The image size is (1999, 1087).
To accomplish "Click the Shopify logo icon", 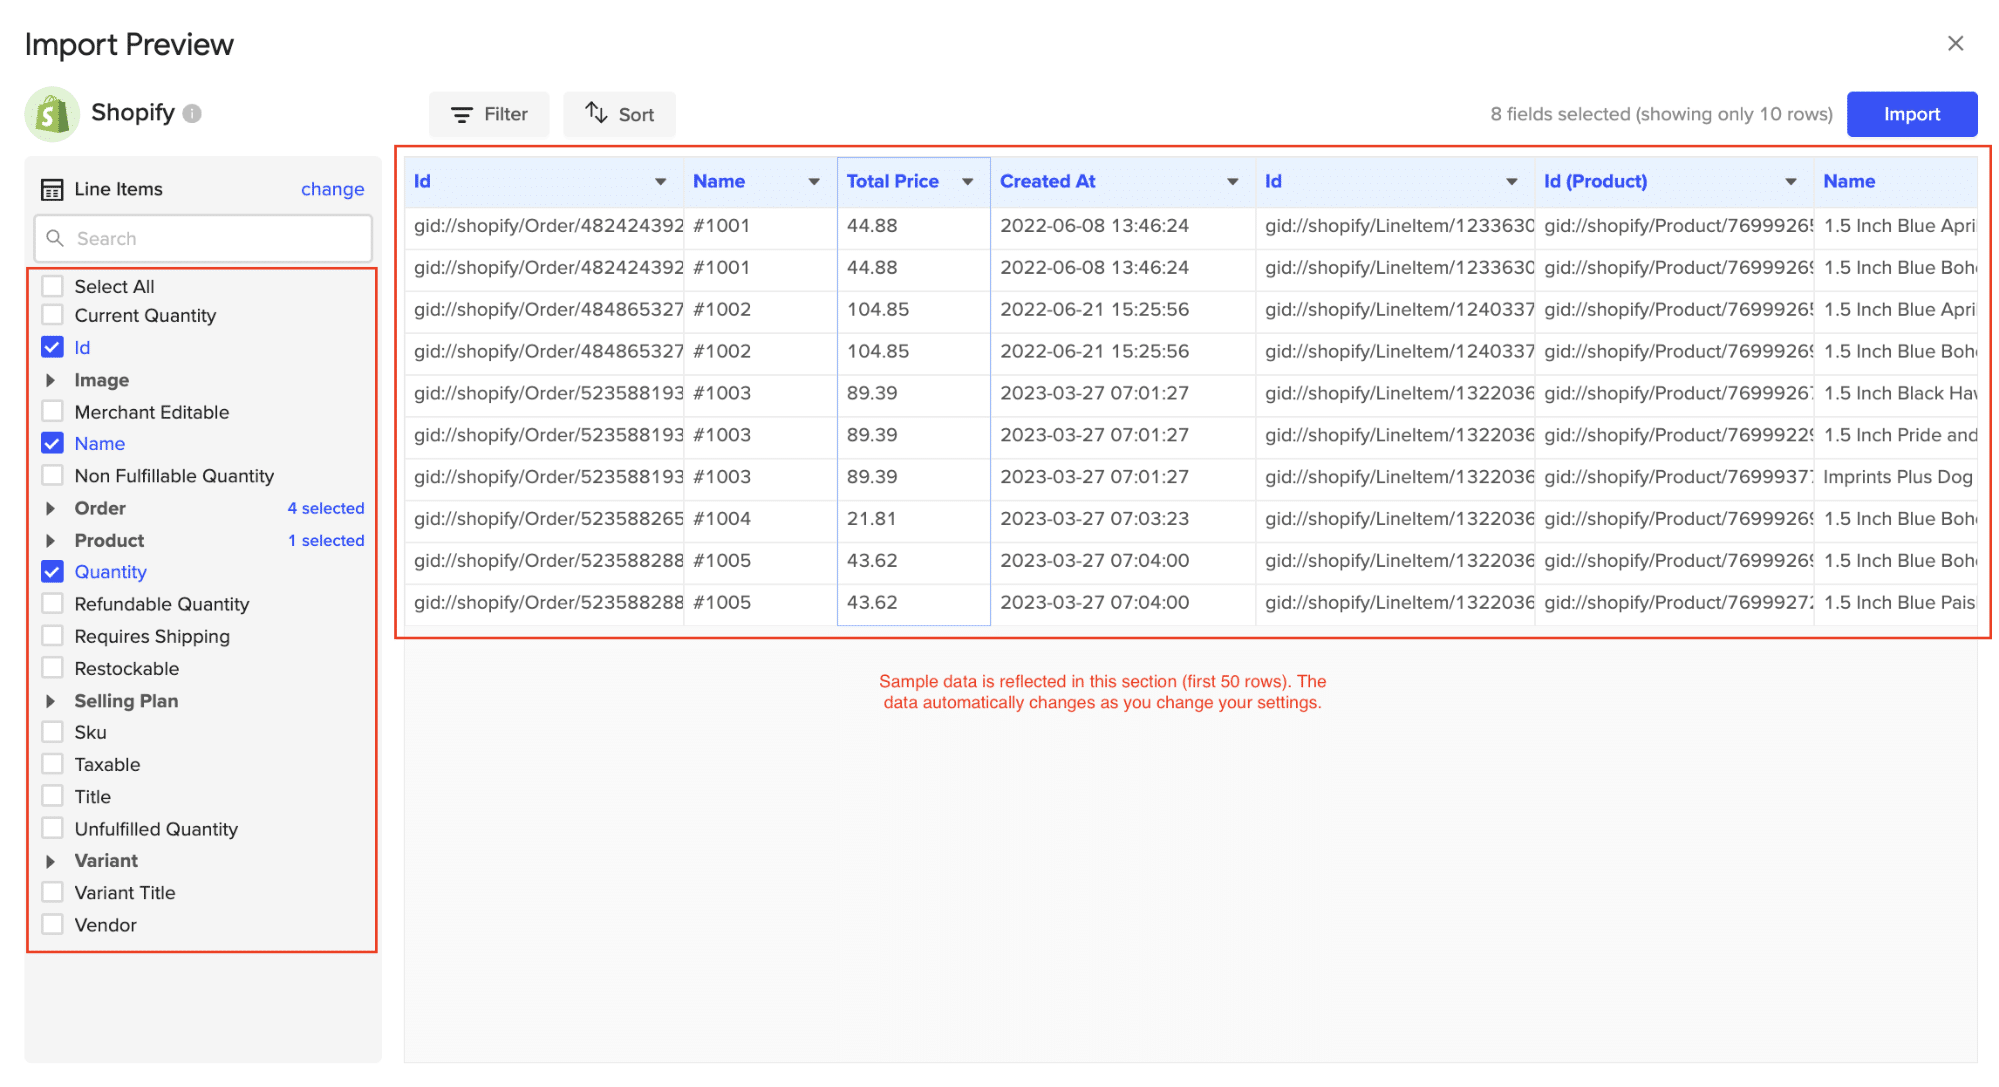I will coord(52,111).
